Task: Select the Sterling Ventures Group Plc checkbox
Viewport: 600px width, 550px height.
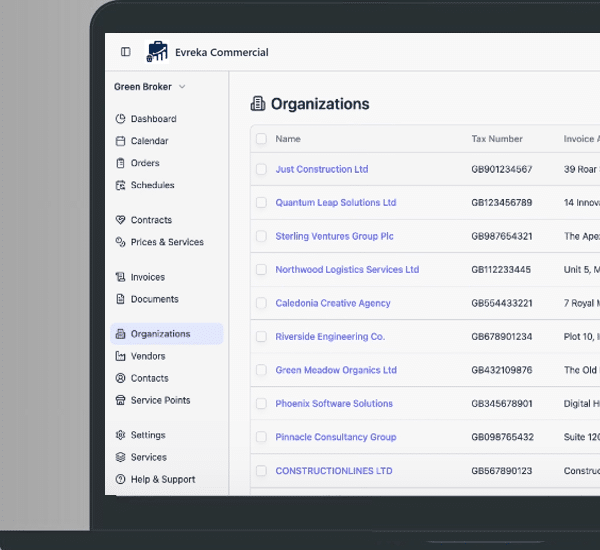Action: (261, 236)
